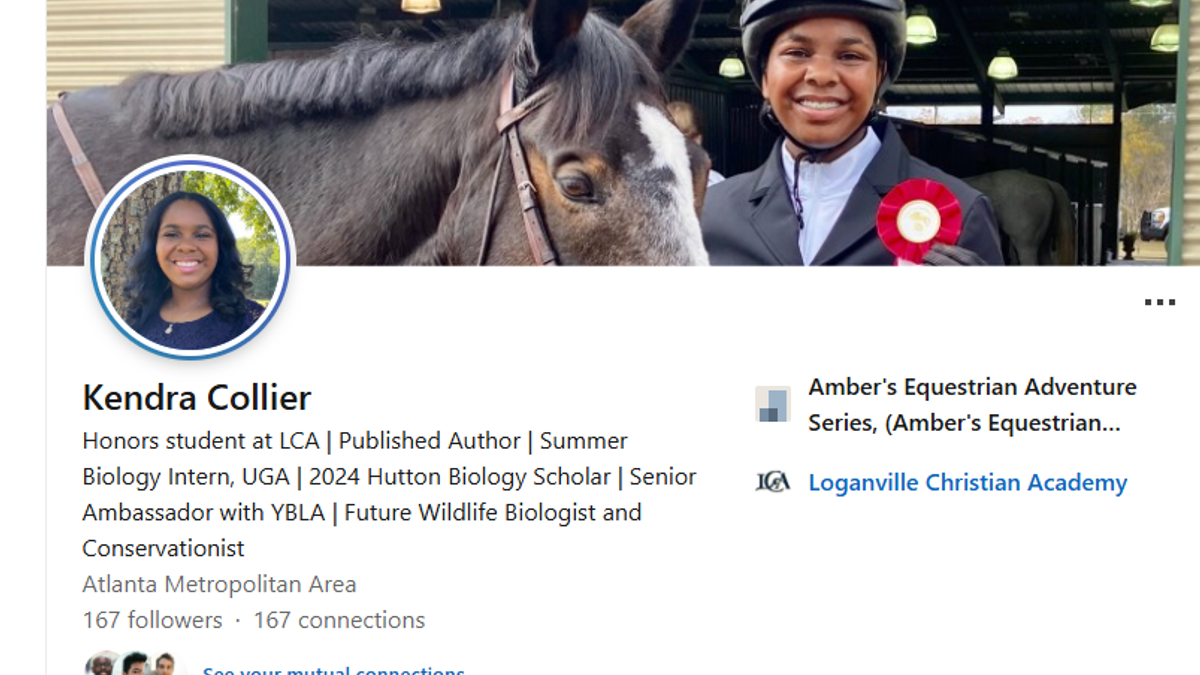The image size is (1200, 675).
Task: View Kendra Collier's circular profile photo
Action: 190,258
